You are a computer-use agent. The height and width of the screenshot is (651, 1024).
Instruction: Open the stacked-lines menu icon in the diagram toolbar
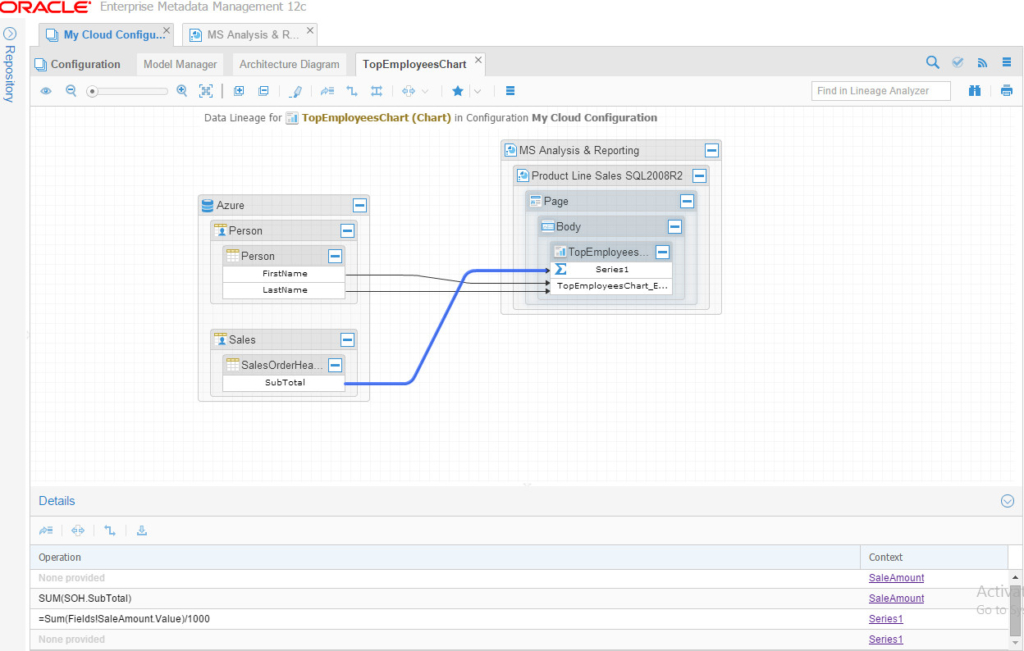pyautogui.click(x=510, y=91)
